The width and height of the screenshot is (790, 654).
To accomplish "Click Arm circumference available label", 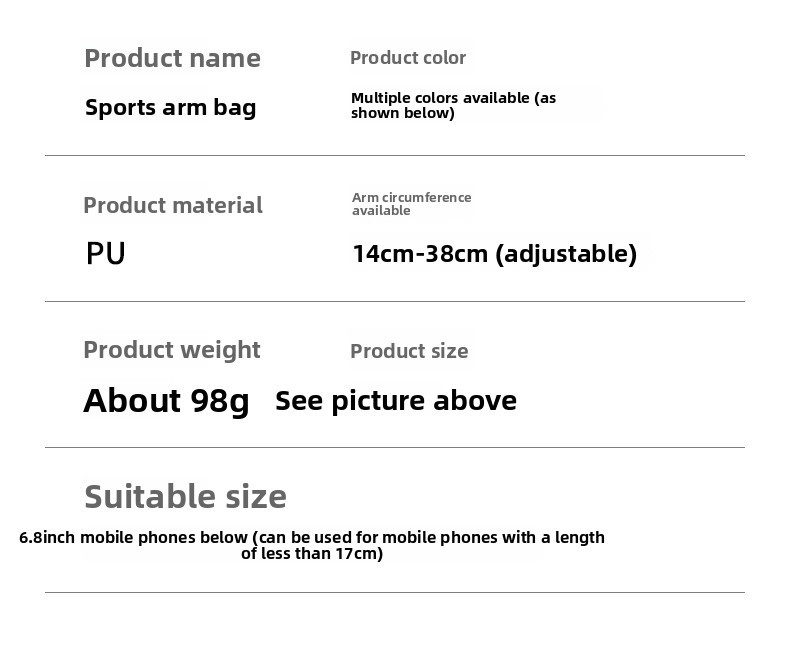I will point(411,204).
